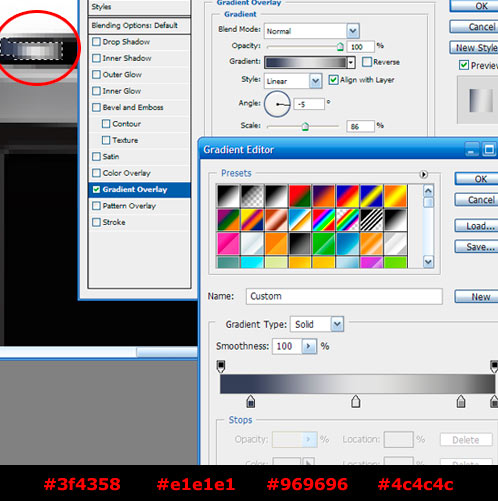Check the Reverse gradient option
The image size is (498, 501).
click(x=367, y=62)
